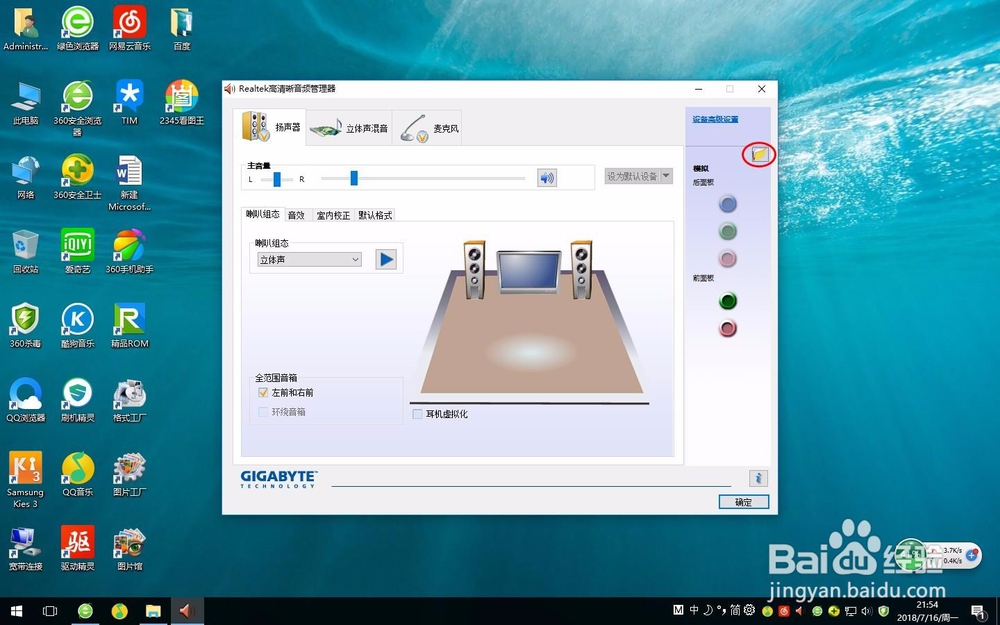
Task: Enable 耳机虚拟化 headphone virtualization checkbox
Action: tap(418, 415)
